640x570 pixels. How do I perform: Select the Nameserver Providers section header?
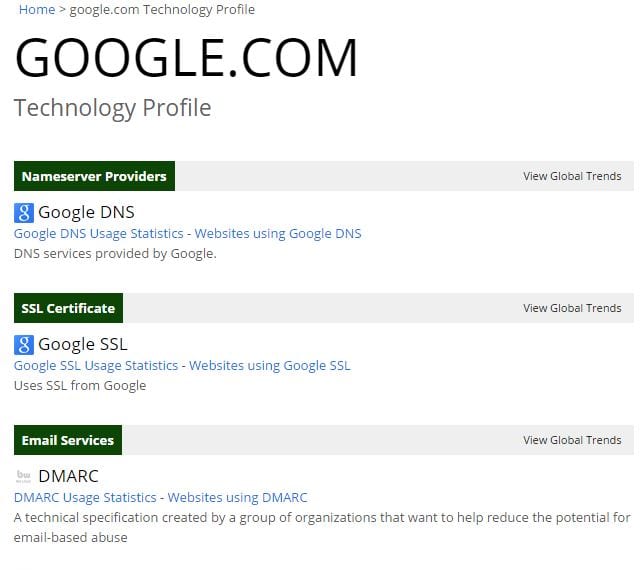point(94,176)
